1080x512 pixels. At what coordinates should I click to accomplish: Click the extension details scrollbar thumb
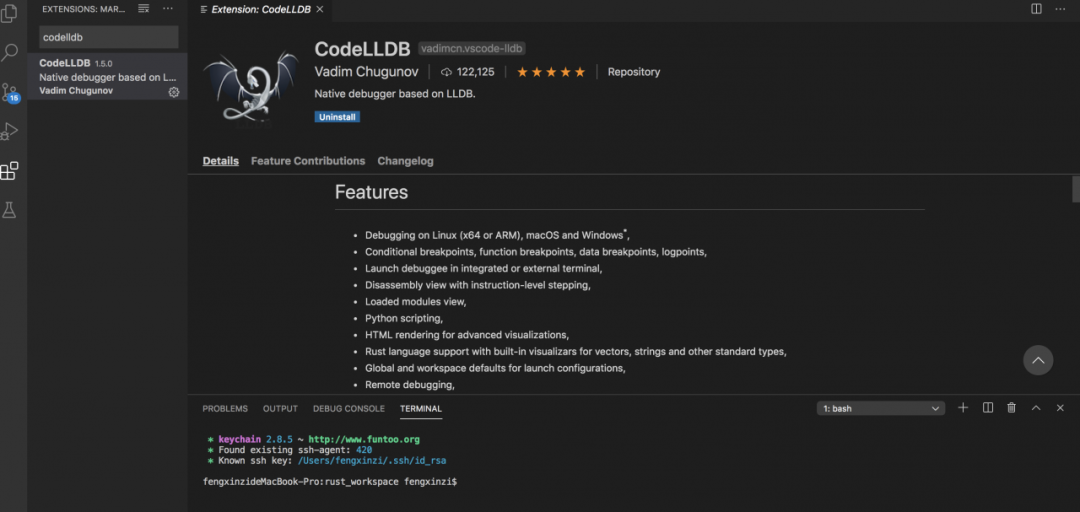1076,188
